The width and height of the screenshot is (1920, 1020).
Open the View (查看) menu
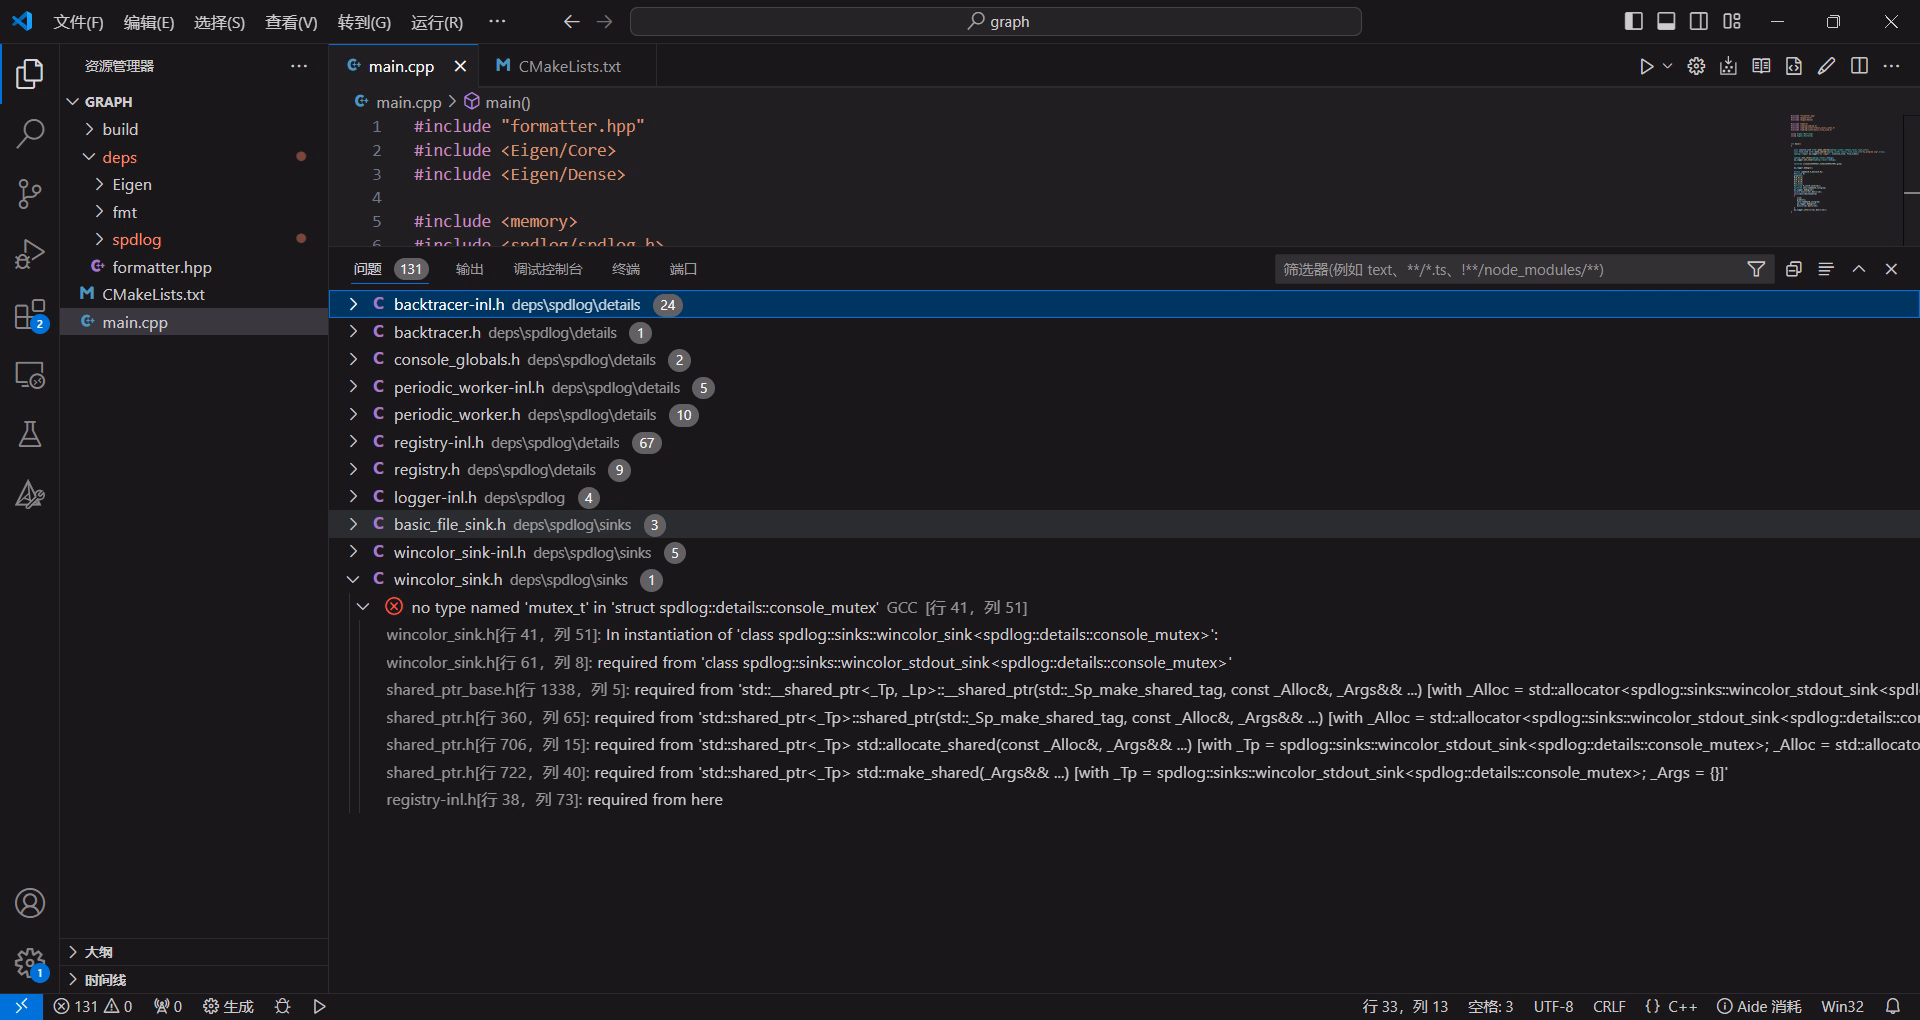[x=291, y=22]
